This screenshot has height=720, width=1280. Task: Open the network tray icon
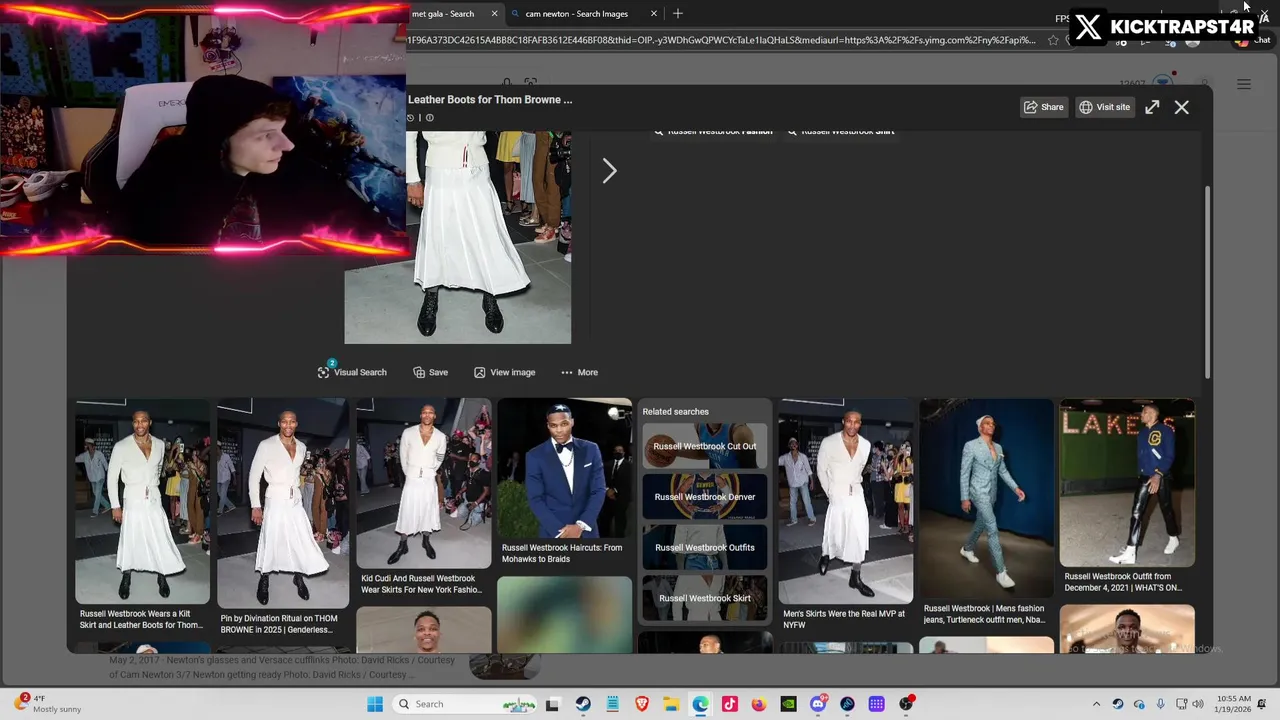pos(1181,704)
